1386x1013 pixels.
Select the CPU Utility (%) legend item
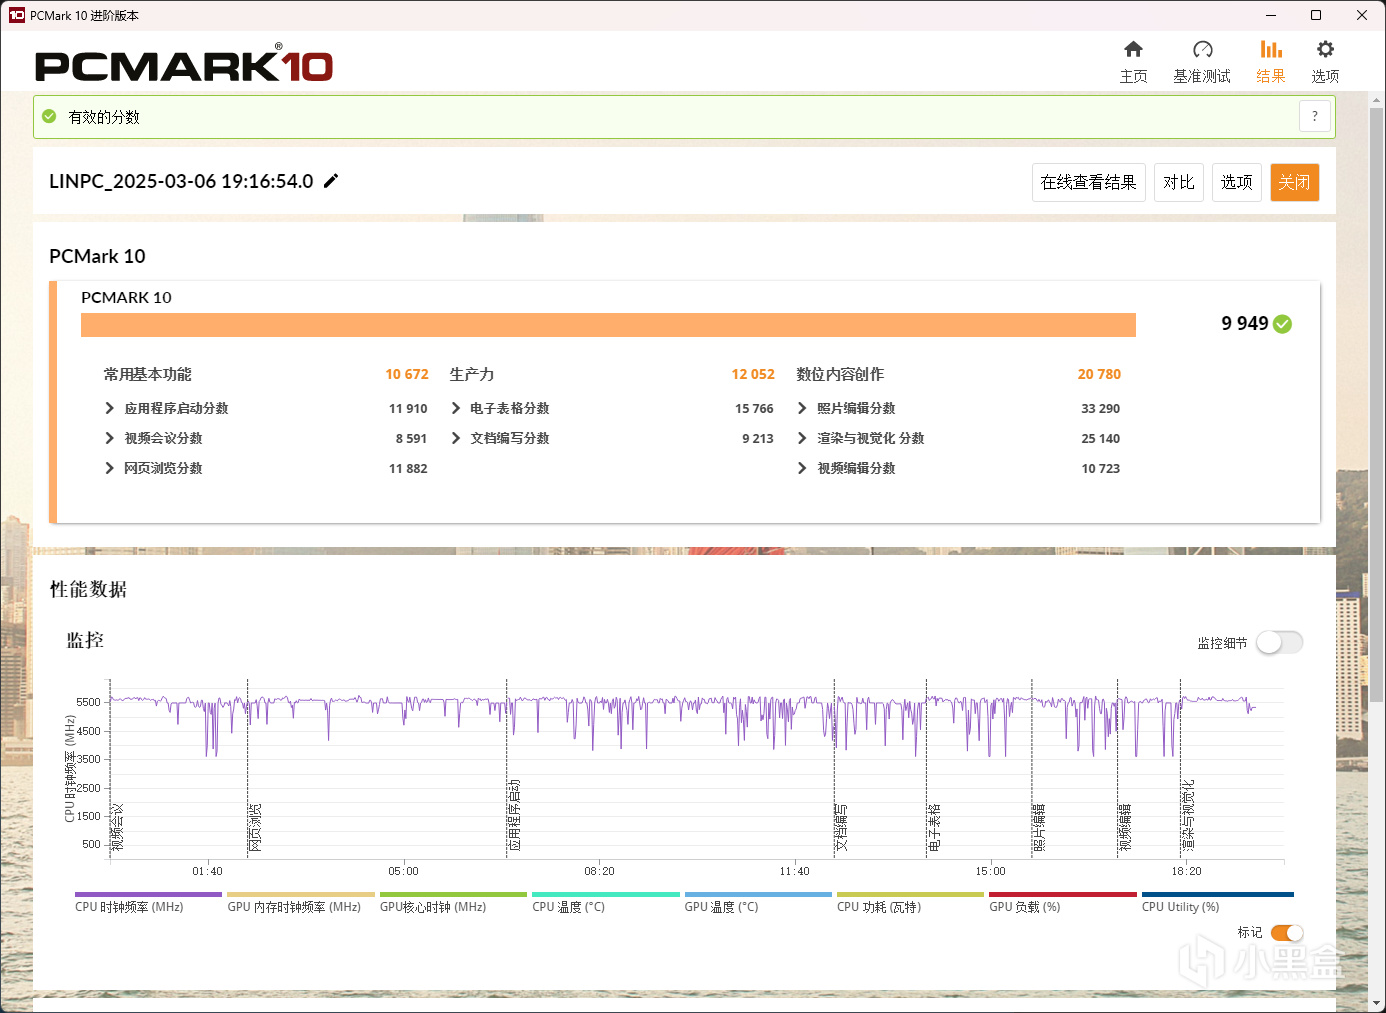pos(1217,902)
